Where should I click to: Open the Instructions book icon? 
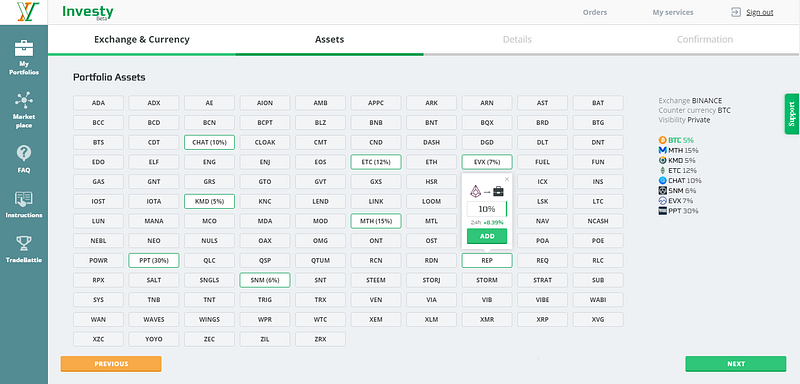tap(24, 199)
